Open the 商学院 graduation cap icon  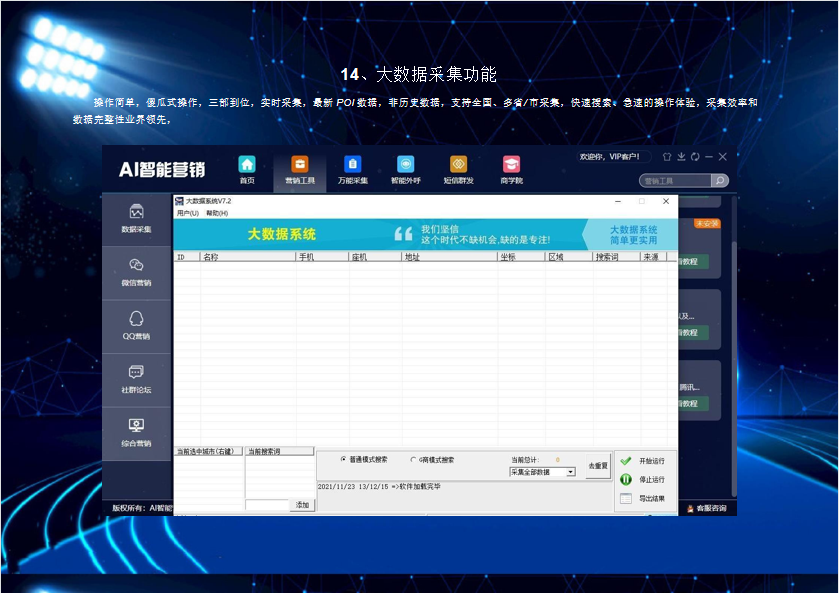[511, 164]
